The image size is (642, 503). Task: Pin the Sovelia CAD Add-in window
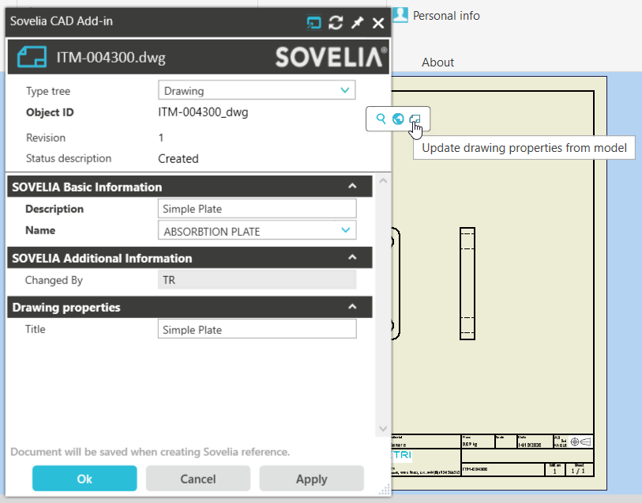(357, 23)
